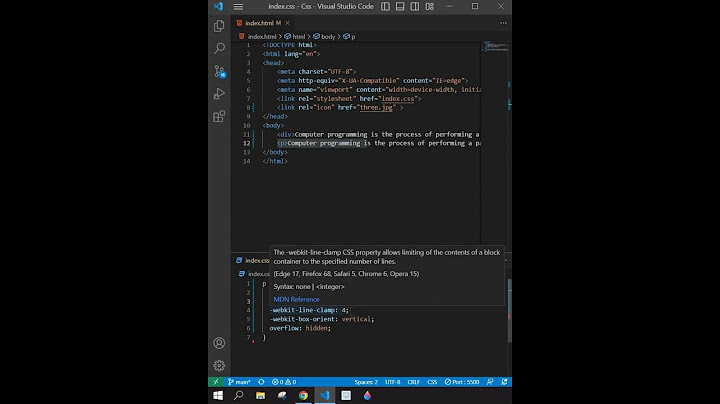Open the feedback icon in status bar
This screenshot has width=720, height=404.
point(490,382)
